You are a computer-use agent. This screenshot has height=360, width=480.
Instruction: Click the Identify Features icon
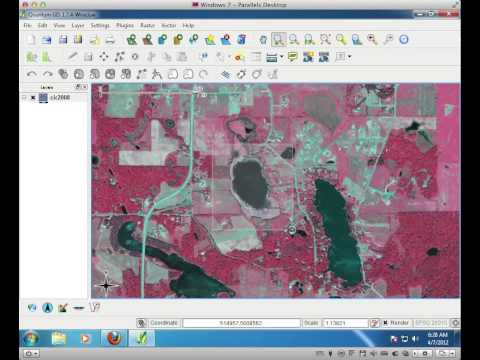[x=204, y=57]
